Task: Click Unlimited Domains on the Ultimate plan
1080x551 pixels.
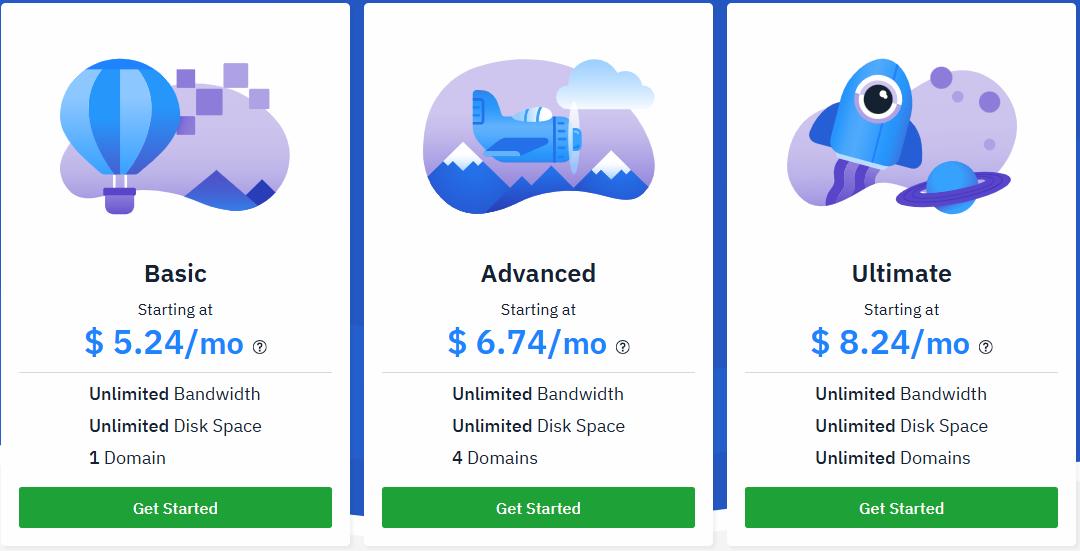Action: (893, 458)
